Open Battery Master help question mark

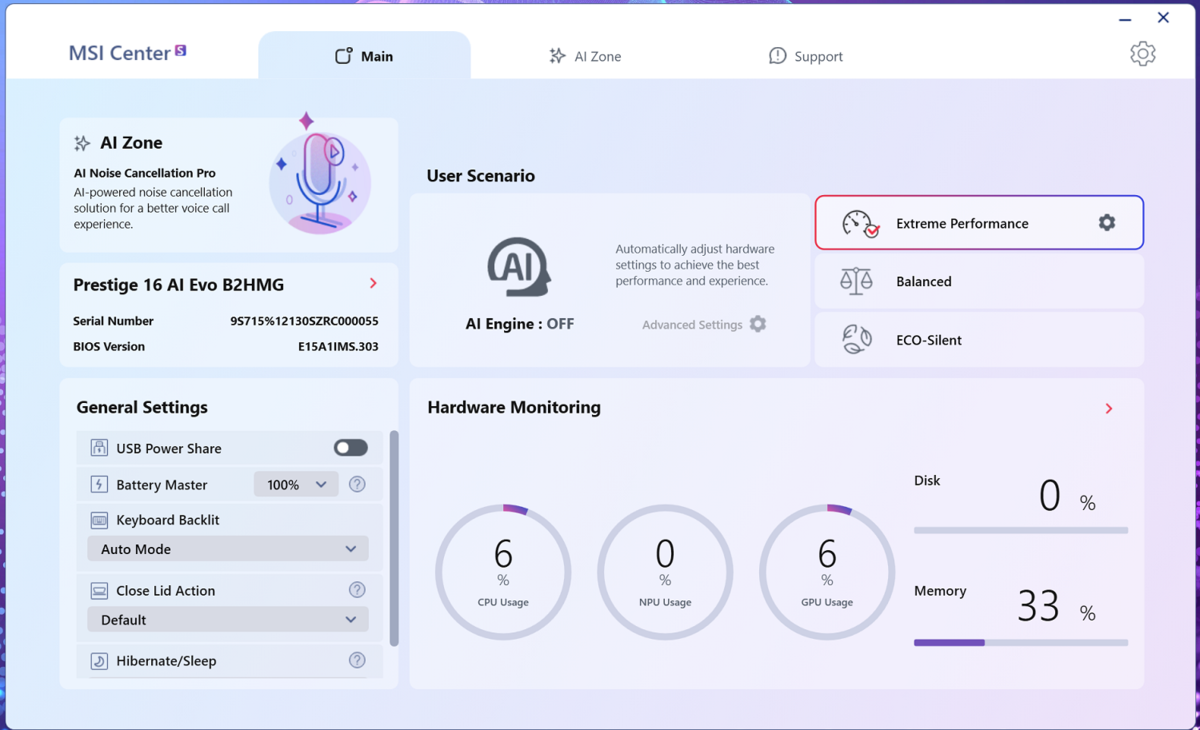point(357,484)
